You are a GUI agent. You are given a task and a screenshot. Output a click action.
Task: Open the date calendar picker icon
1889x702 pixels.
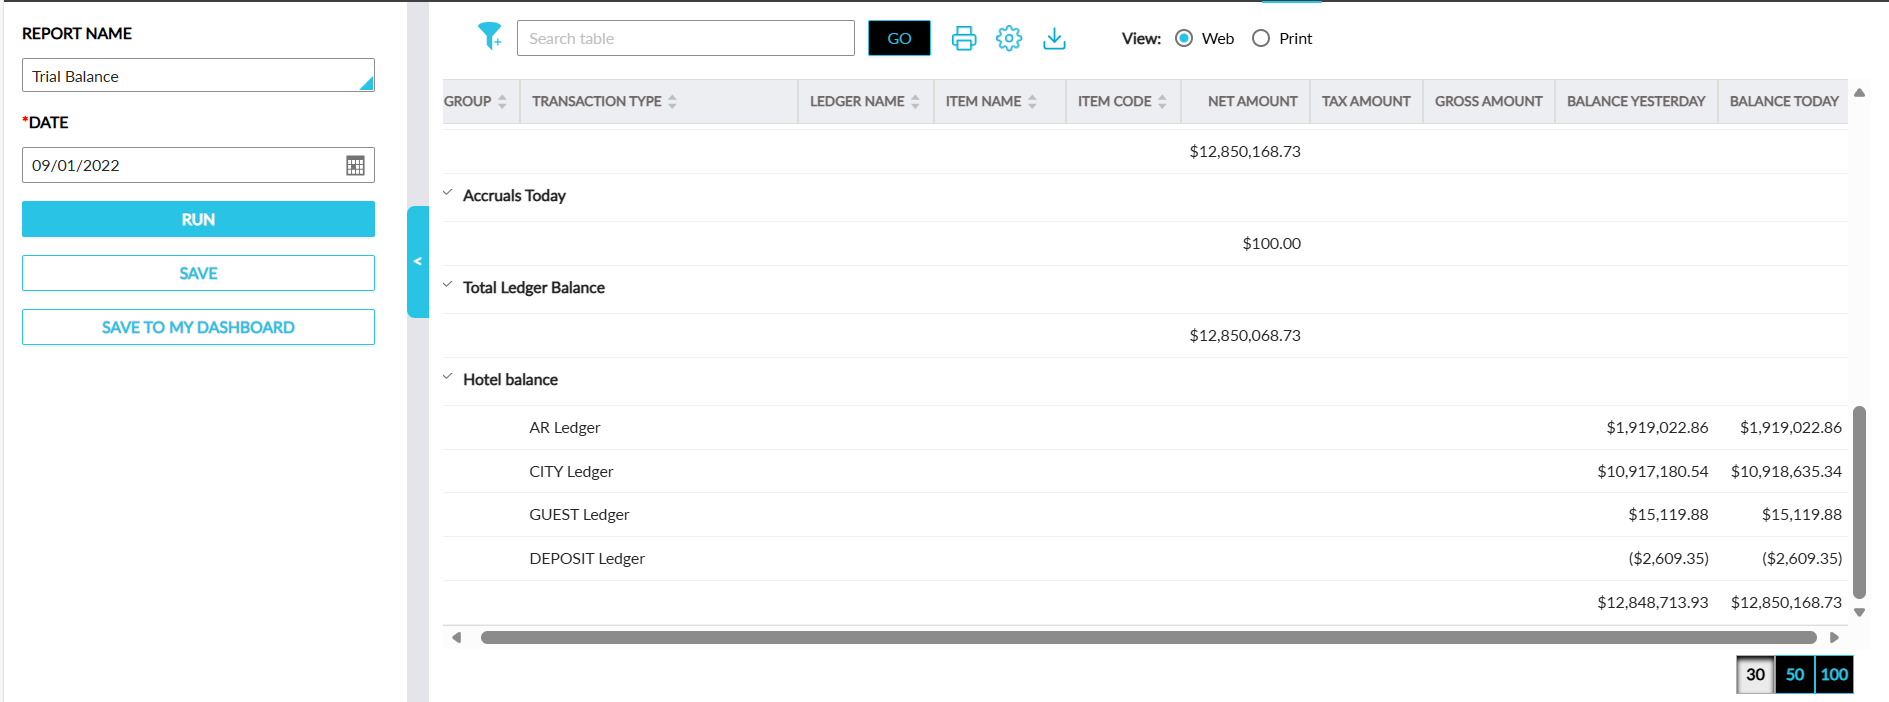(x=355, y=166)
